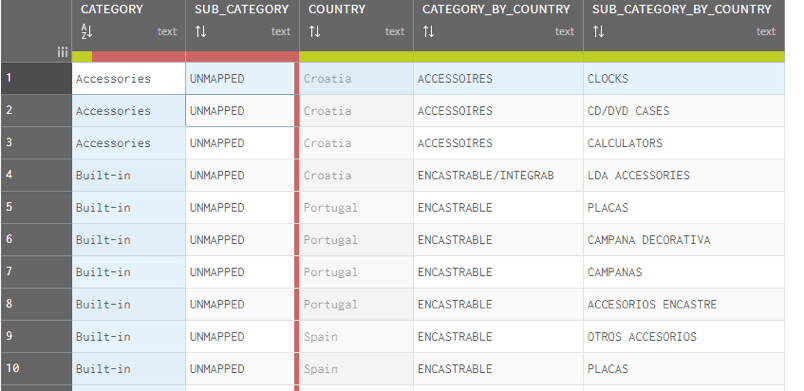This screenshot has height=391, width=804.
Task: Click the A-Z sort icon under CATEGORY
Action: point(87,32)
